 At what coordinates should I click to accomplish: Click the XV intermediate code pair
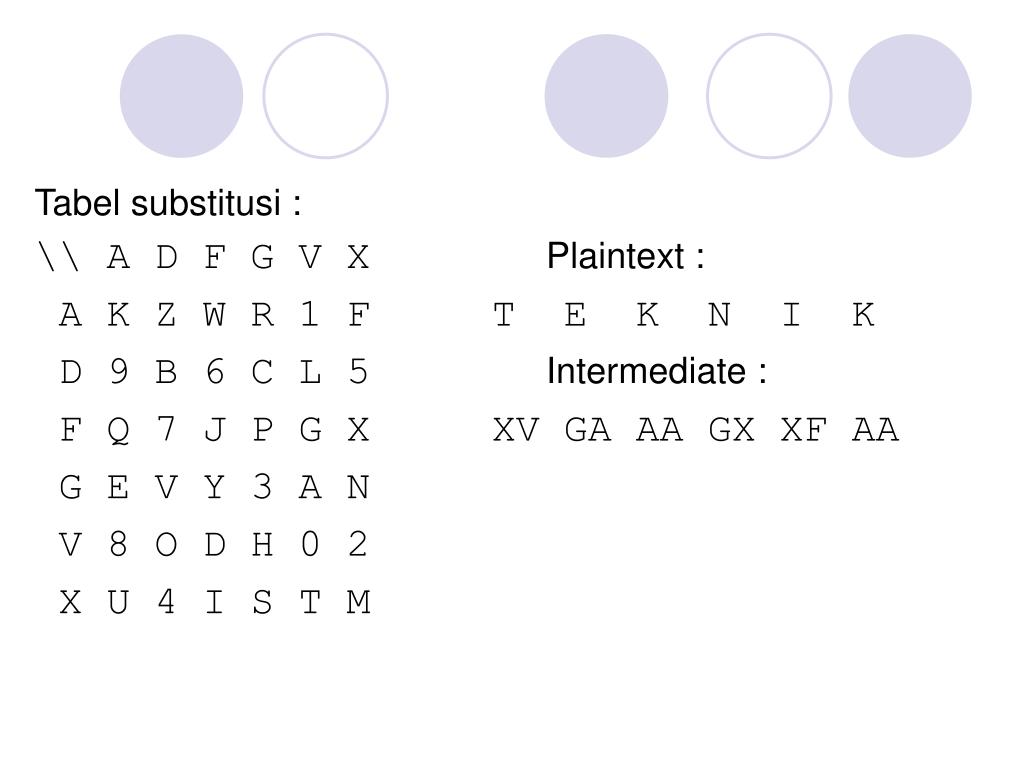(x=516, y=430)
